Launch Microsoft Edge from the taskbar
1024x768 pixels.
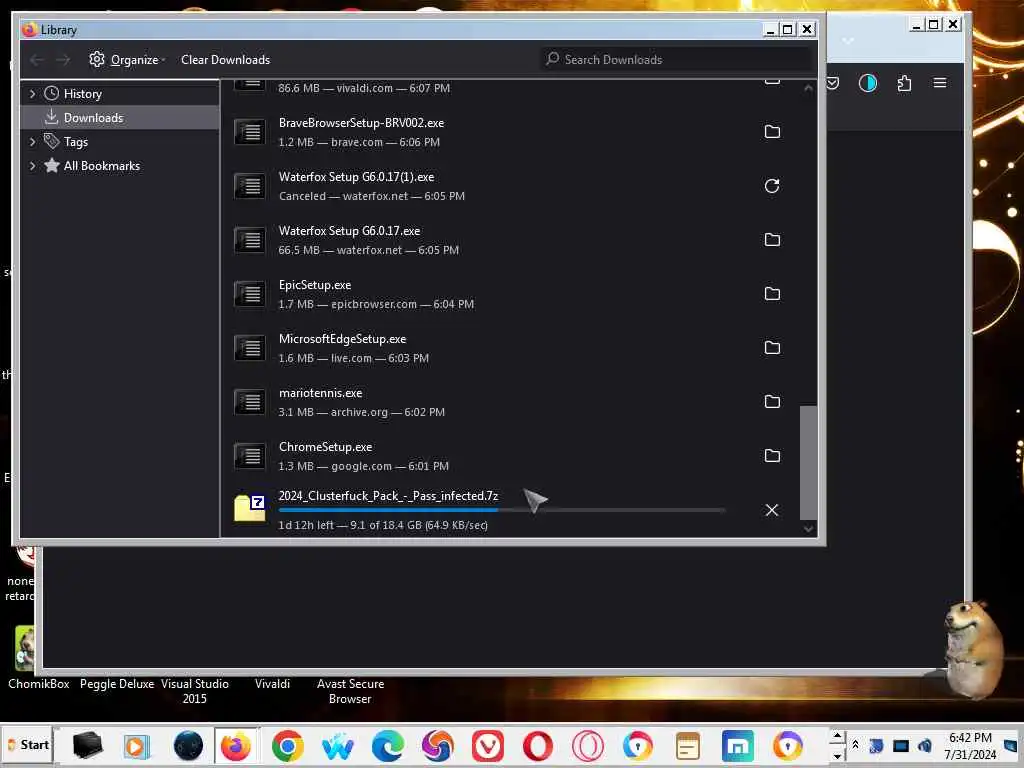pos(387,746)
